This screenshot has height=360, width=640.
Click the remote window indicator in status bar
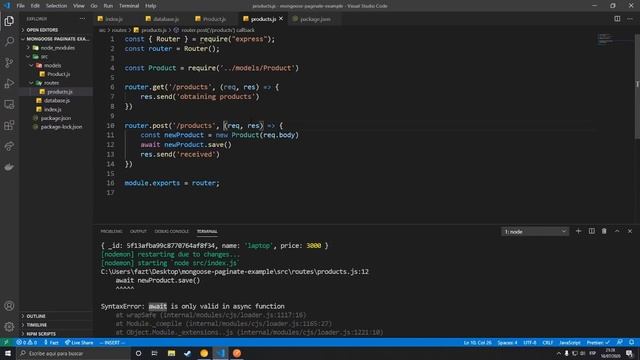coord(6,342)
